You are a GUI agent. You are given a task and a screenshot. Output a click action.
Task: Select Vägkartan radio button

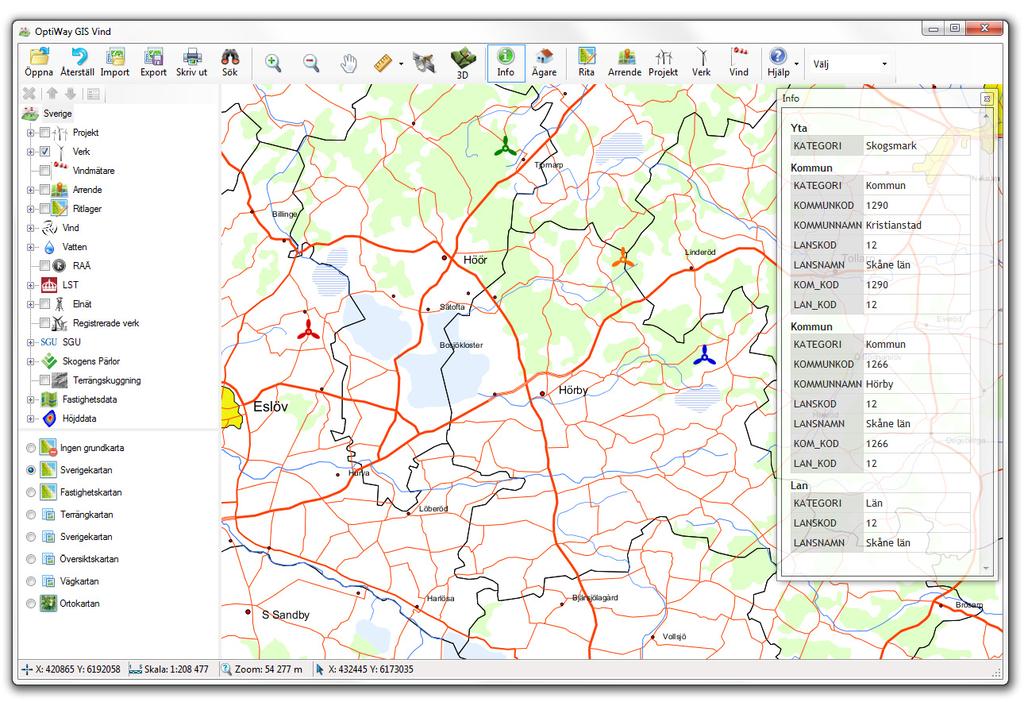coord(31,581)
